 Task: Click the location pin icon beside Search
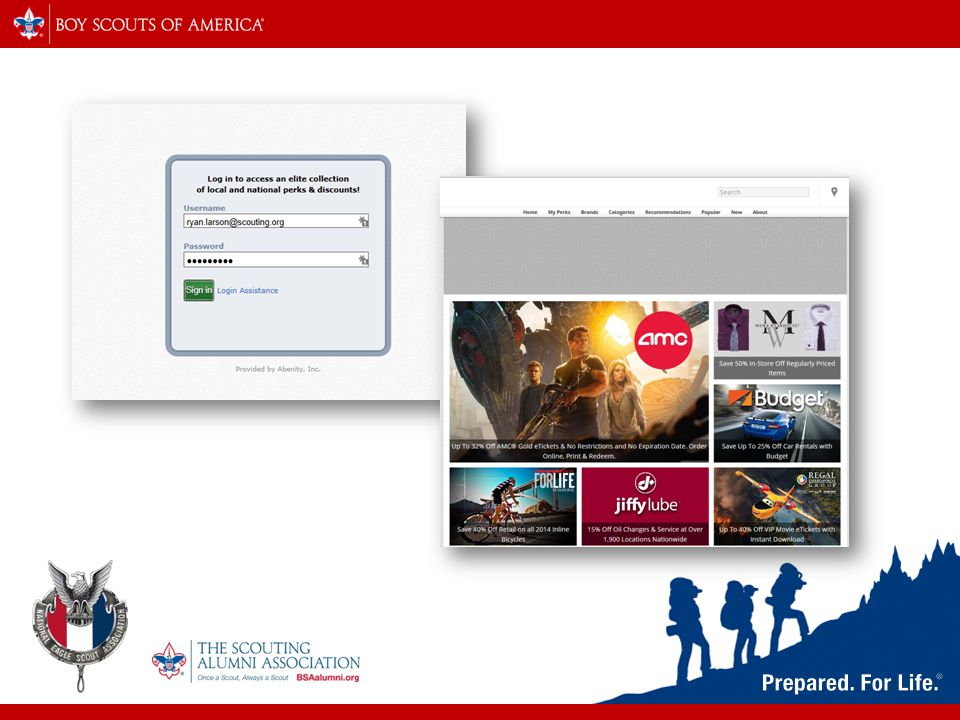tap(834, 192)
